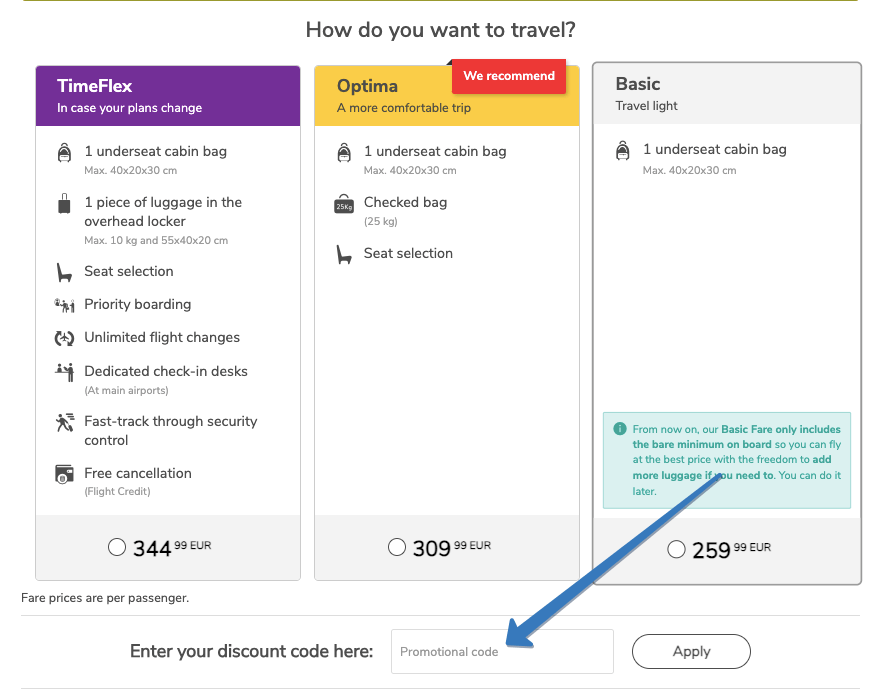Image resolution: width=884 pixels, height=691 pixels.
Task: Click the Dedicated check-in desks icon
Action: point(62,372)
